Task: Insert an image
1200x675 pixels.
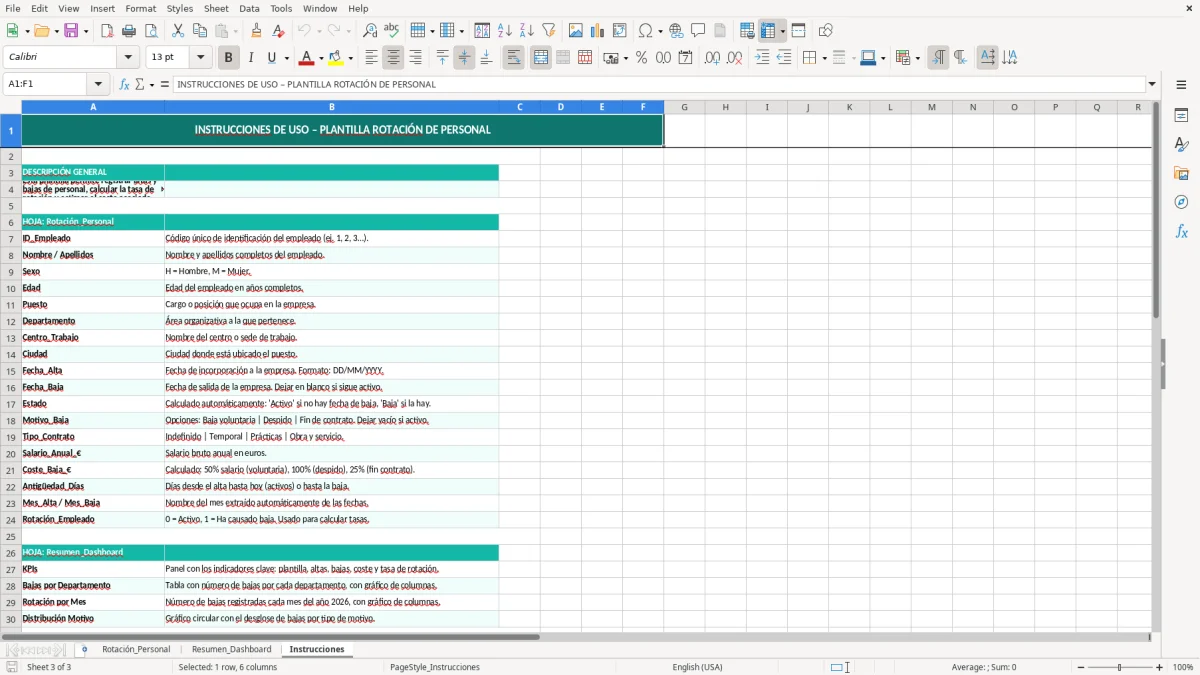Action: click(x=576, y=31)
